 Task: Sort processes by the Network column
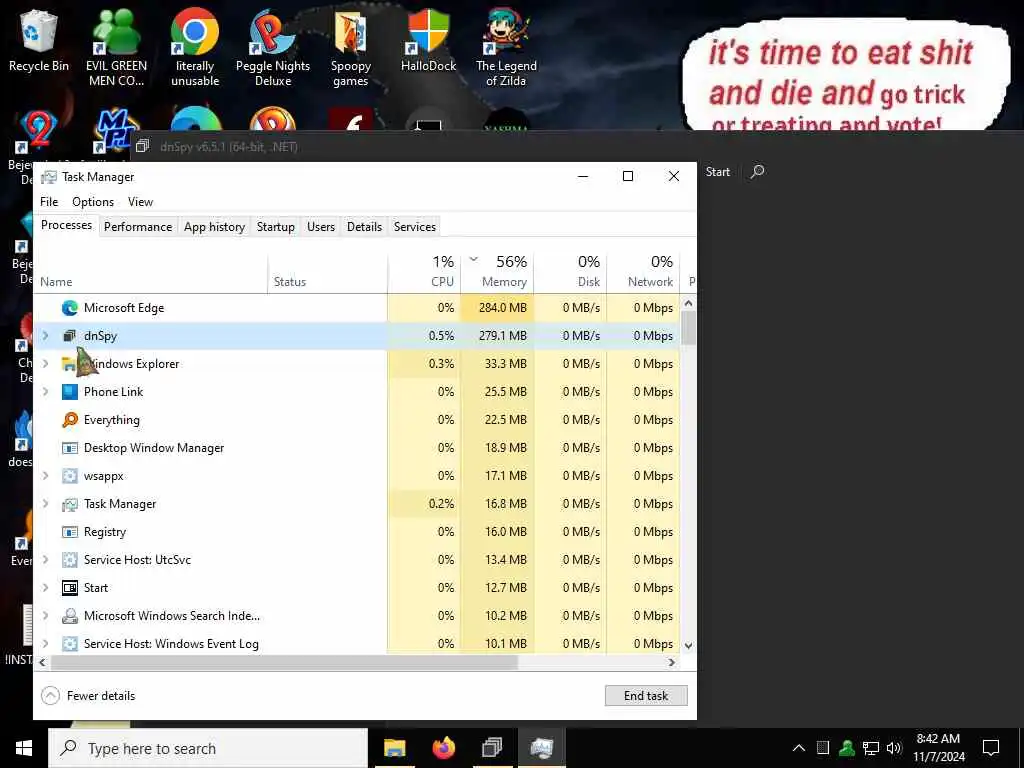[x=644, y=272]
